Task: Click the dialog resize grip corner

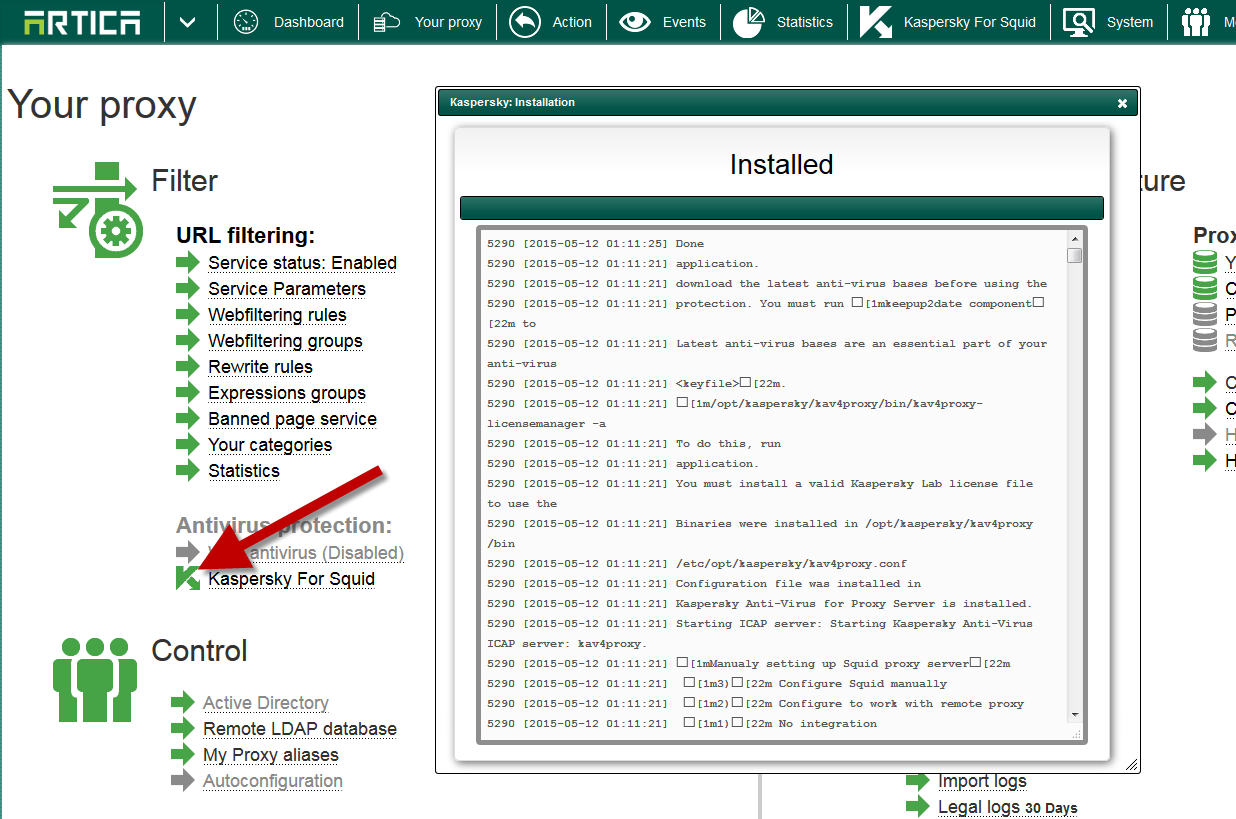Action: pyautogui.click(x=1131, y=765)
